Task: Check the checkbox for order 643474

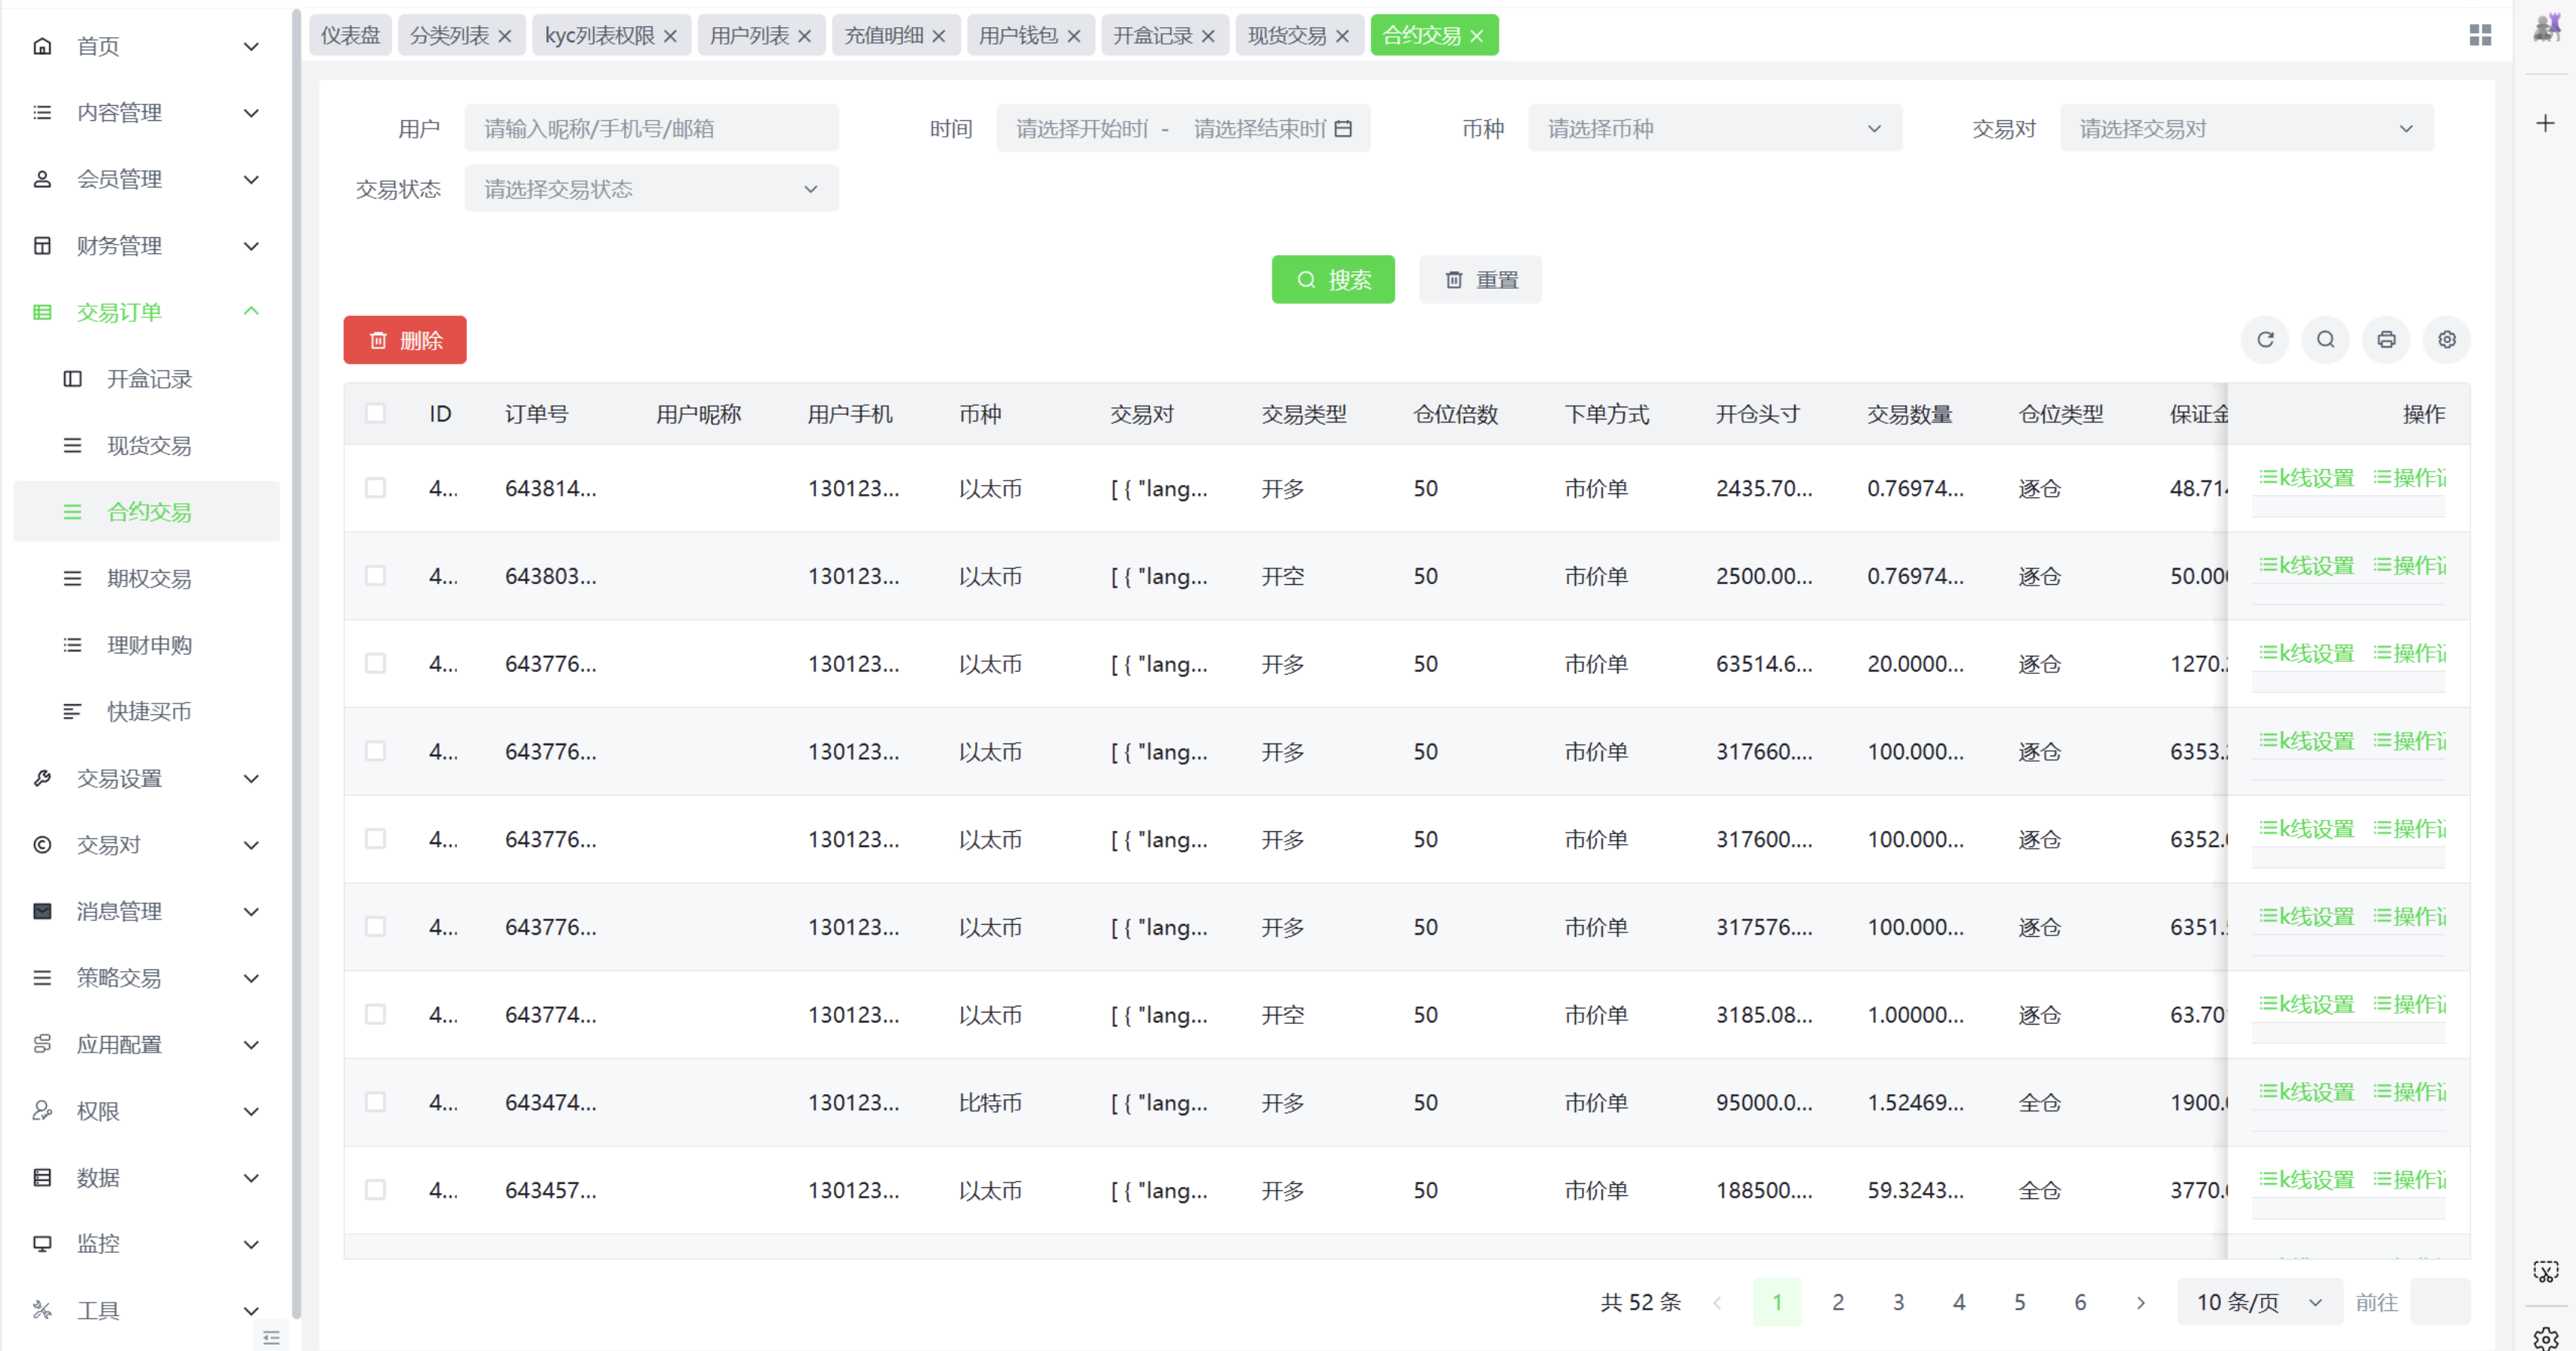Action: [376, 1101]
